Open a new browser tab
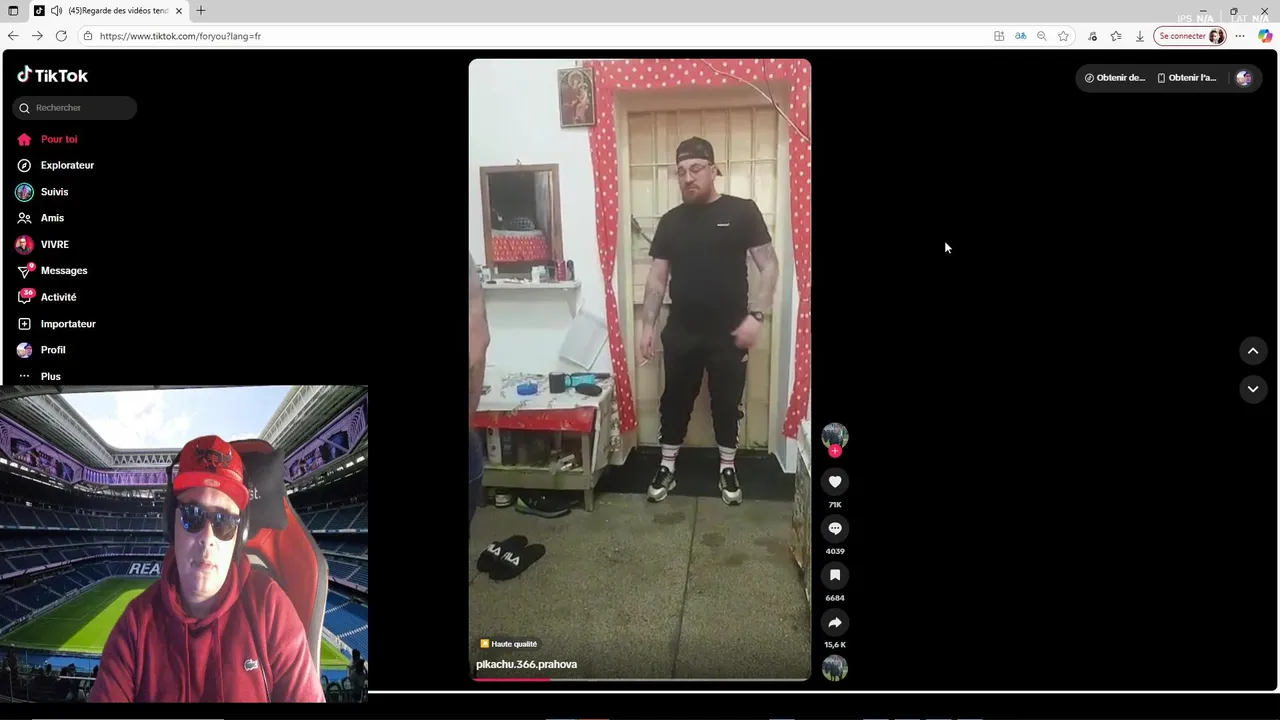Viewport: 1280px width, 720px height. (x=201, y=11)
